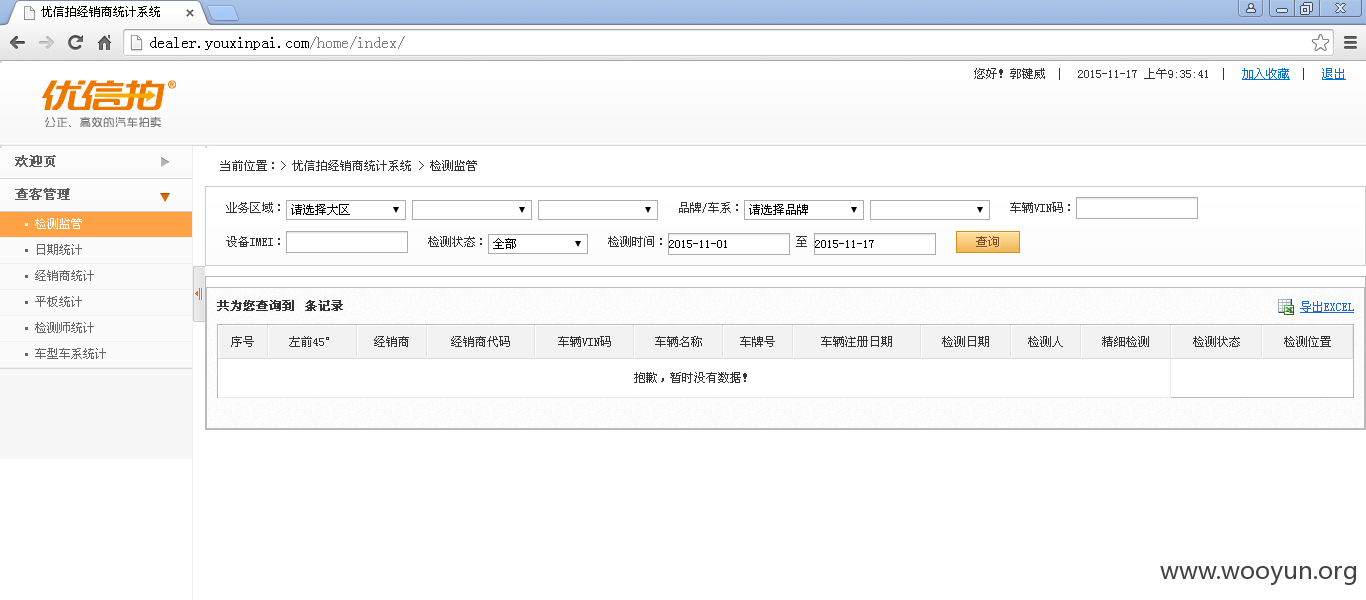This screenshot has height=600, width=1366.
Task: Click the 查询 search button
Action: click(987, 242)
